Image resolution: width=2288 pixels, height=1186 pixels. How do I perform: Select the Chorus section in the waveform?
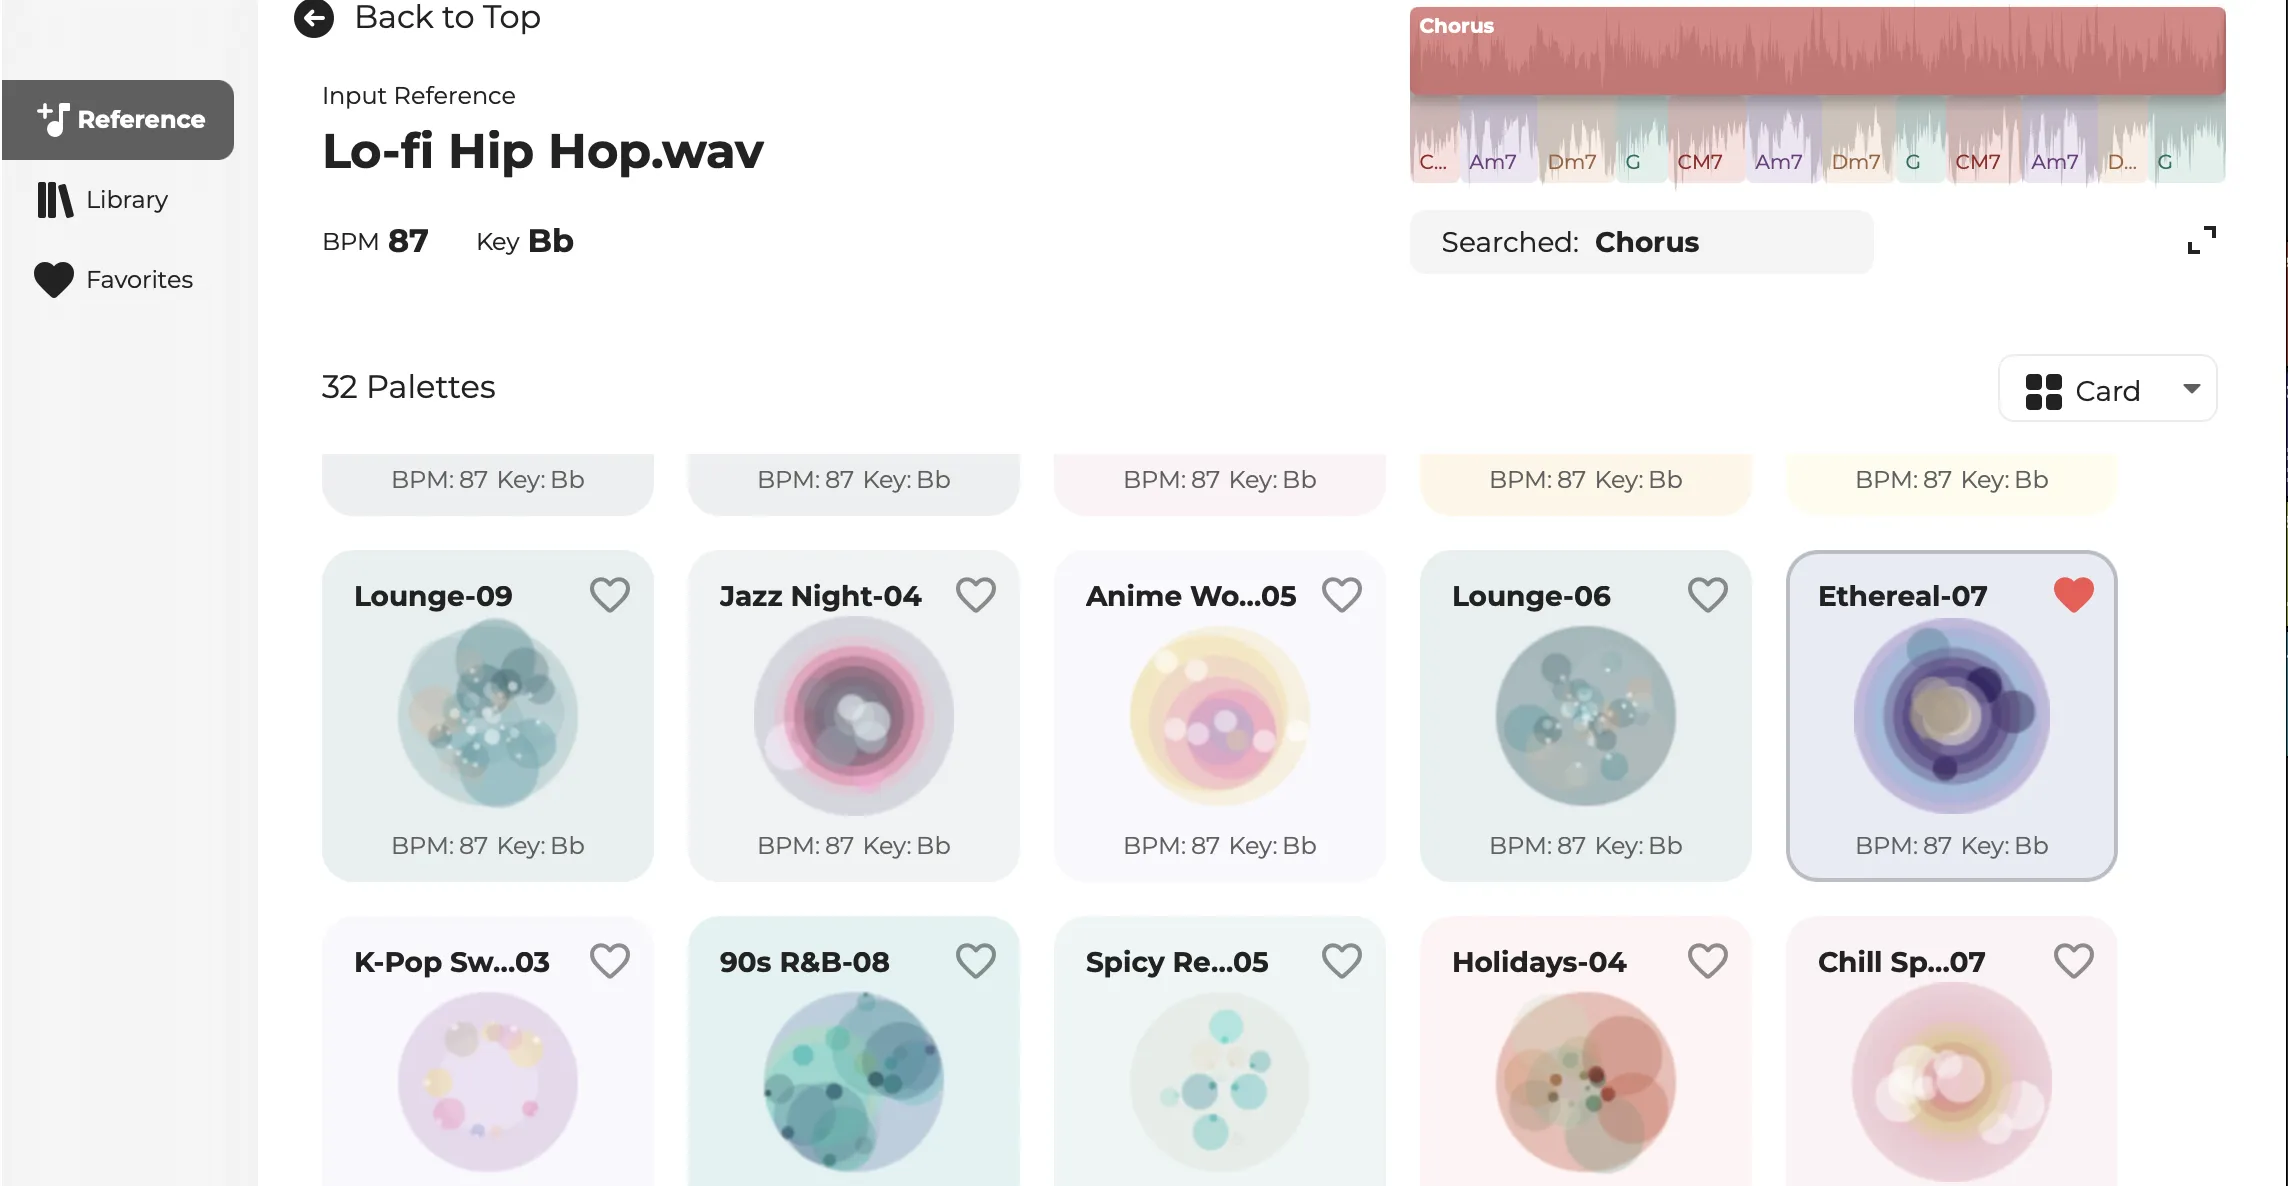pos(1817,51)
